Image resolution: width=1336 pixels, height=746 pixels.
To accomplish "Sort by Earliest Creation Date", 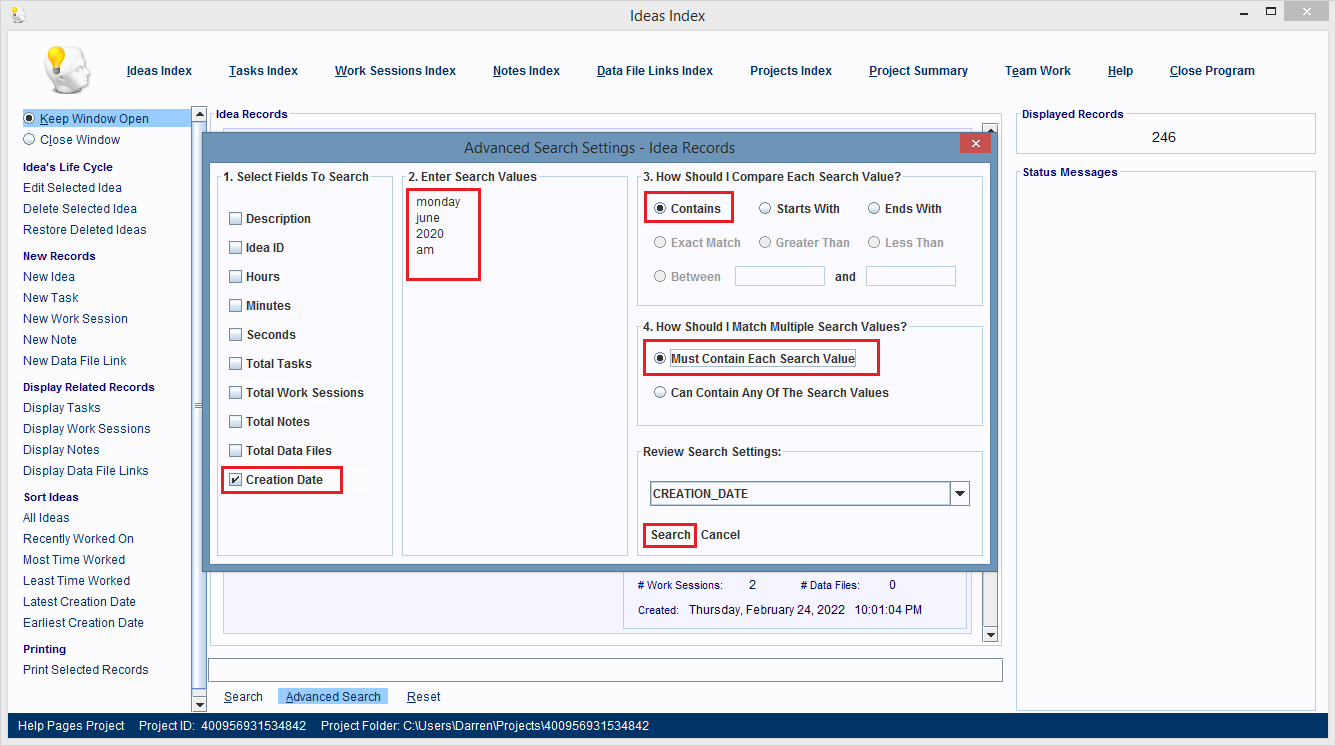I will tap(83, 623).
